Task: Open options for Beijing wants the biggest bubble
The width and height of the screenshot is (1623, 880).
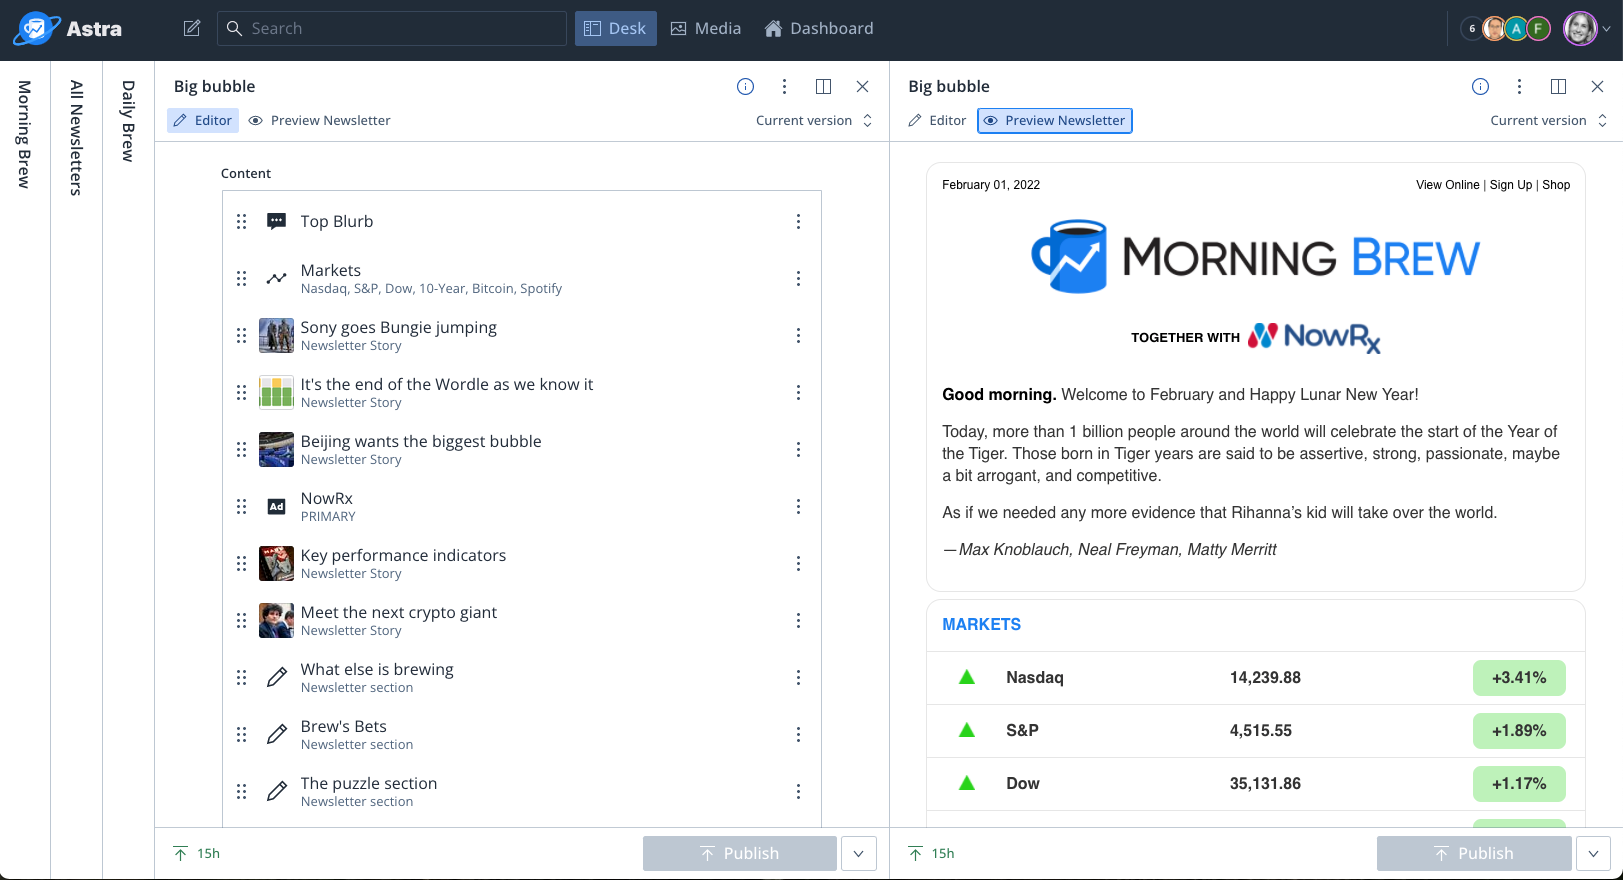Action: click(798, 449)
